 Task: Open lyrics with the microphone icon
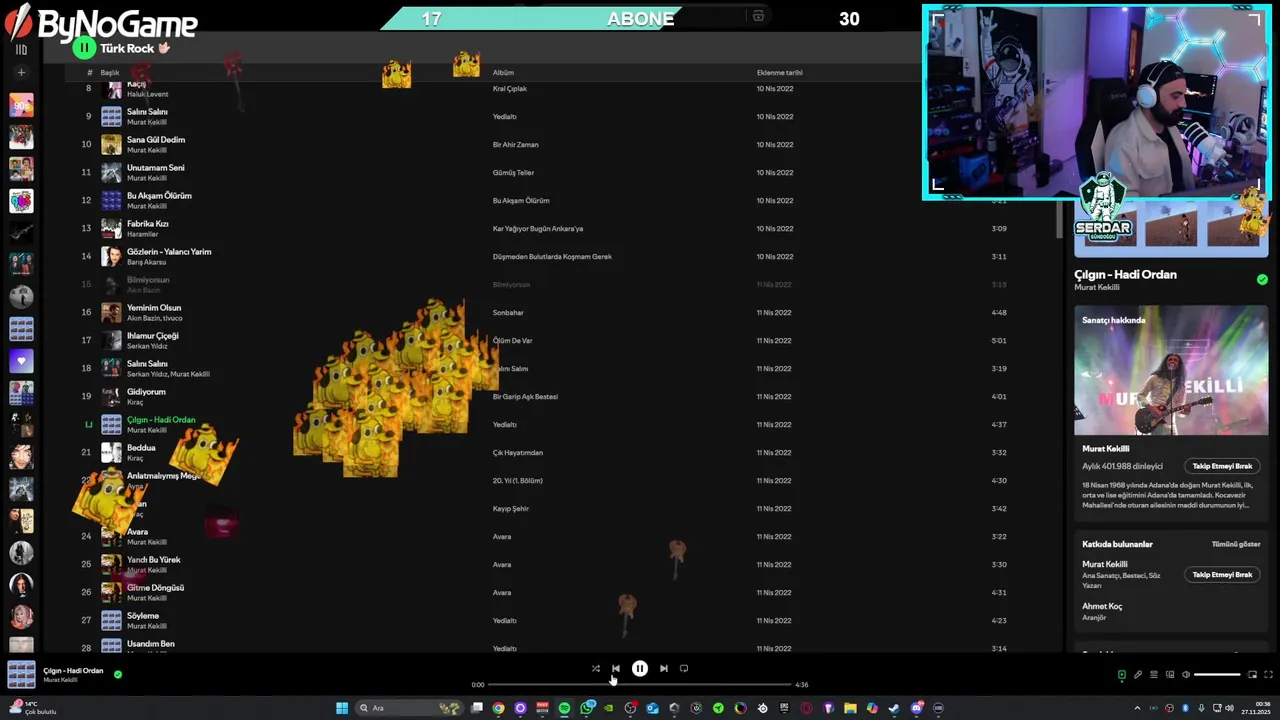tap(1137, 675)
